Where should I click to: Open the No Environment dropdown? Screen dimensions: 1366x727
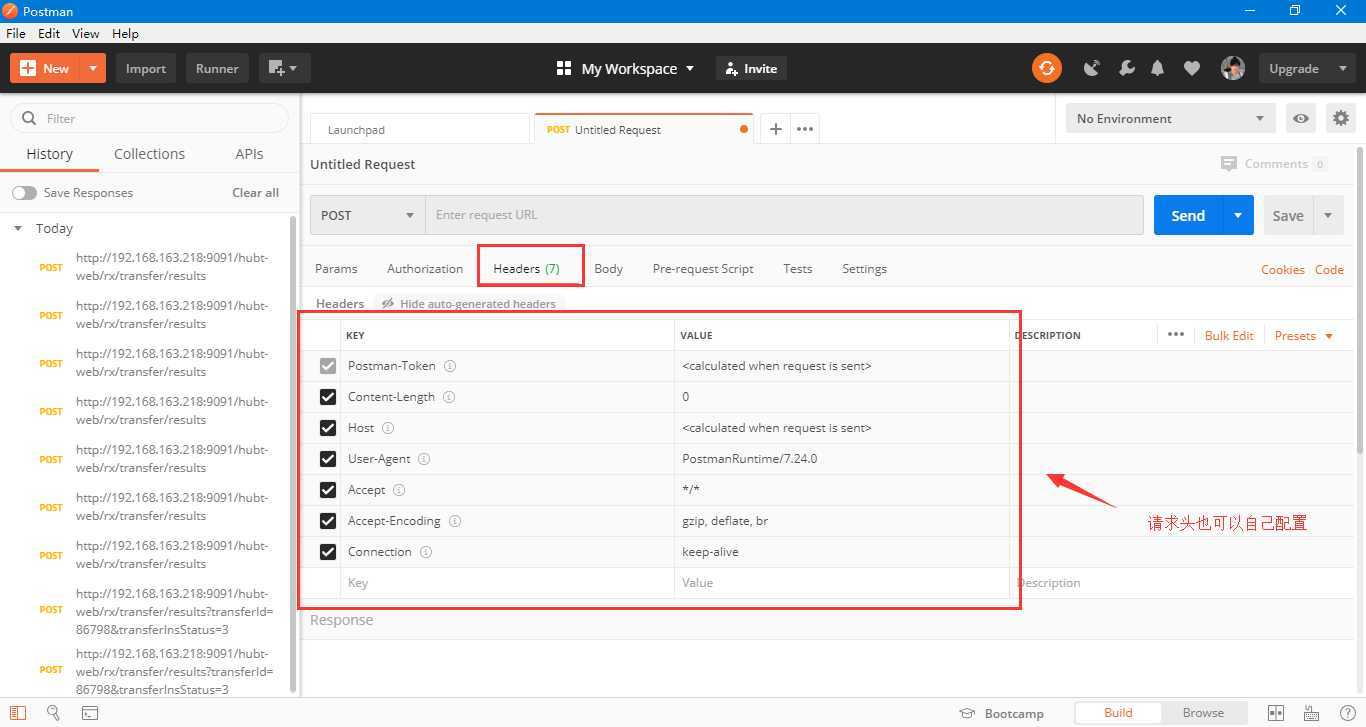click(x=1170, y=118)
